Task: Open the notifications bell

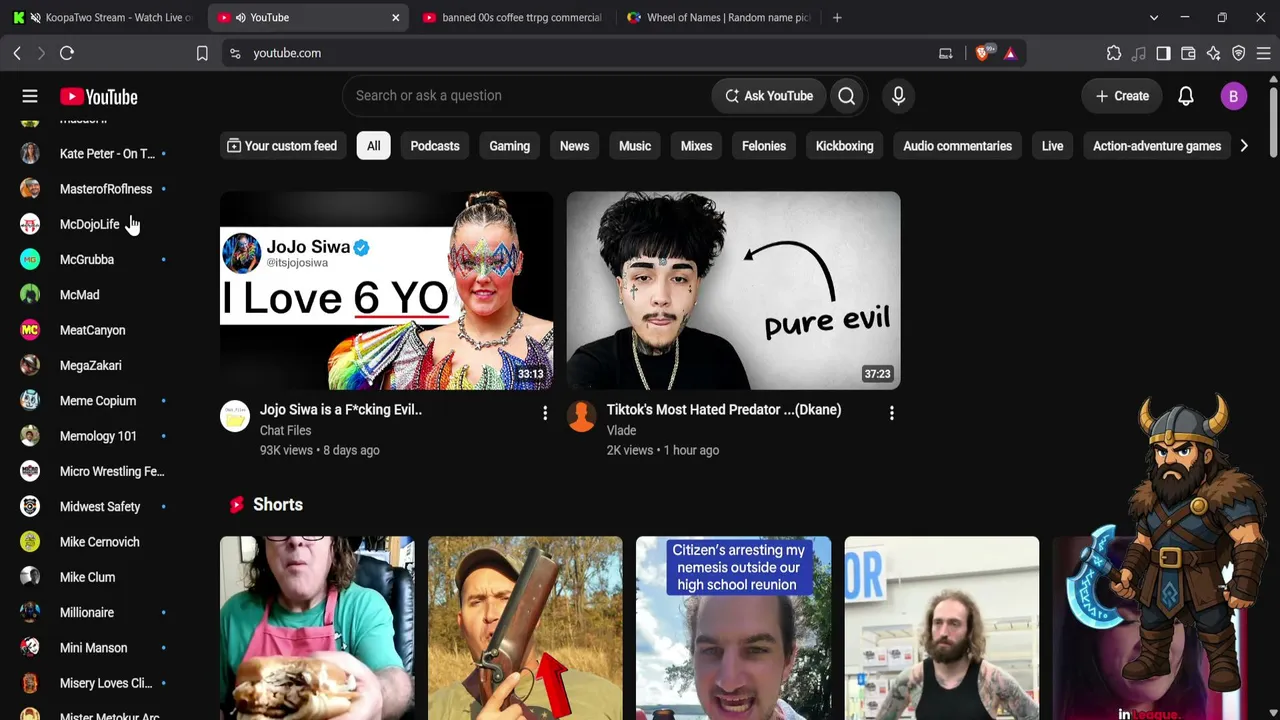Action: (x=1186, y=96)
